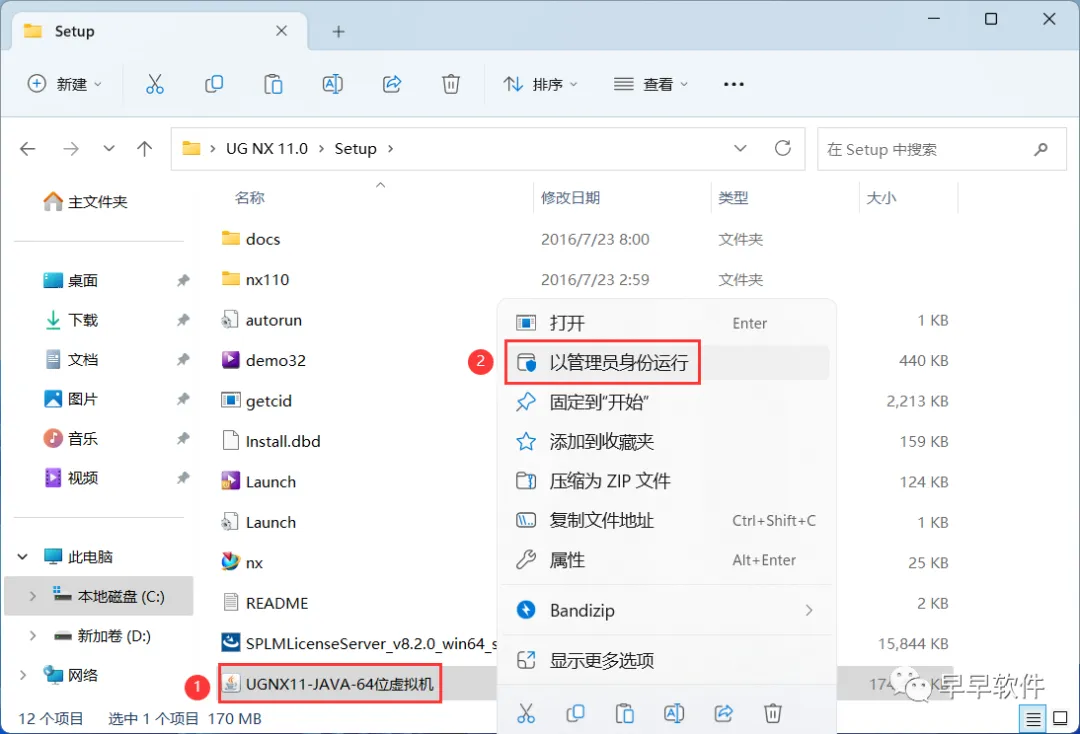Open 音乐 in the sidebar

[x=71, y=439]
